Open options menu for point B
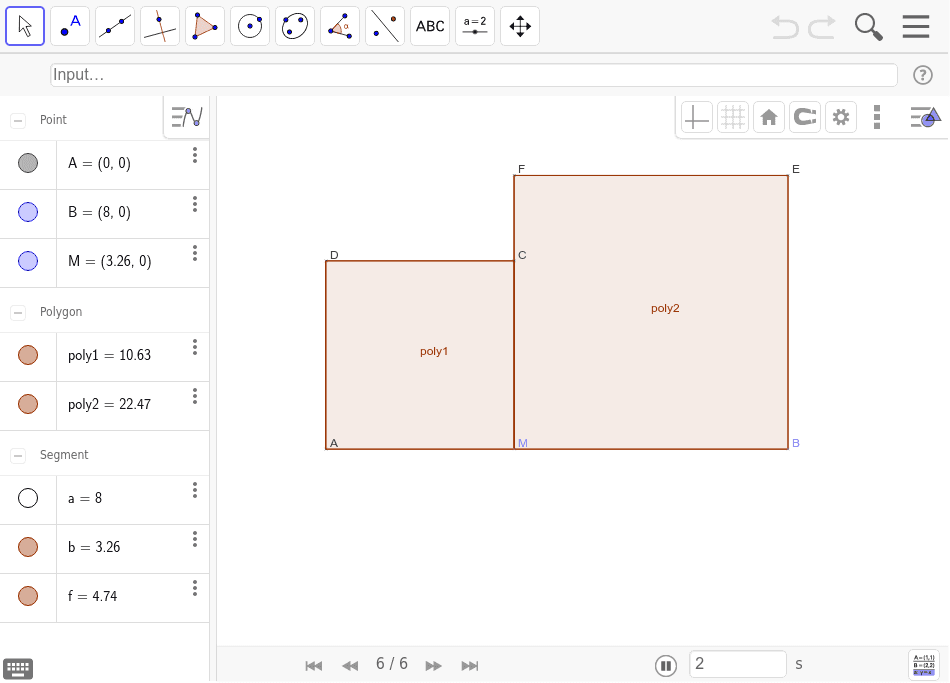950x683 pixels. coord(195,204)
